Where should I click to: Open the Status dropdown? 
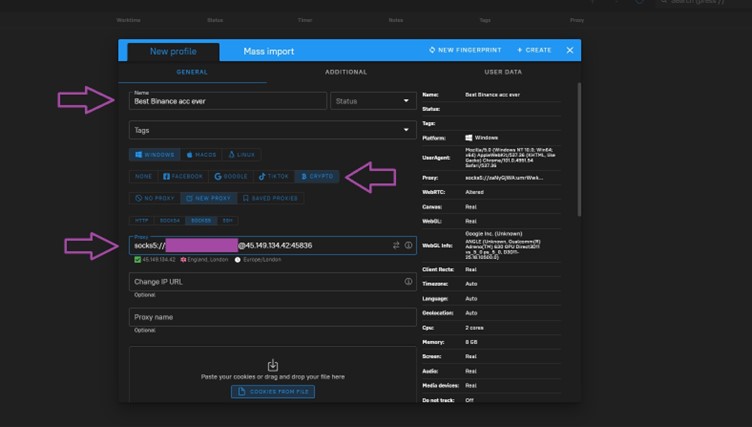point(373,101)
